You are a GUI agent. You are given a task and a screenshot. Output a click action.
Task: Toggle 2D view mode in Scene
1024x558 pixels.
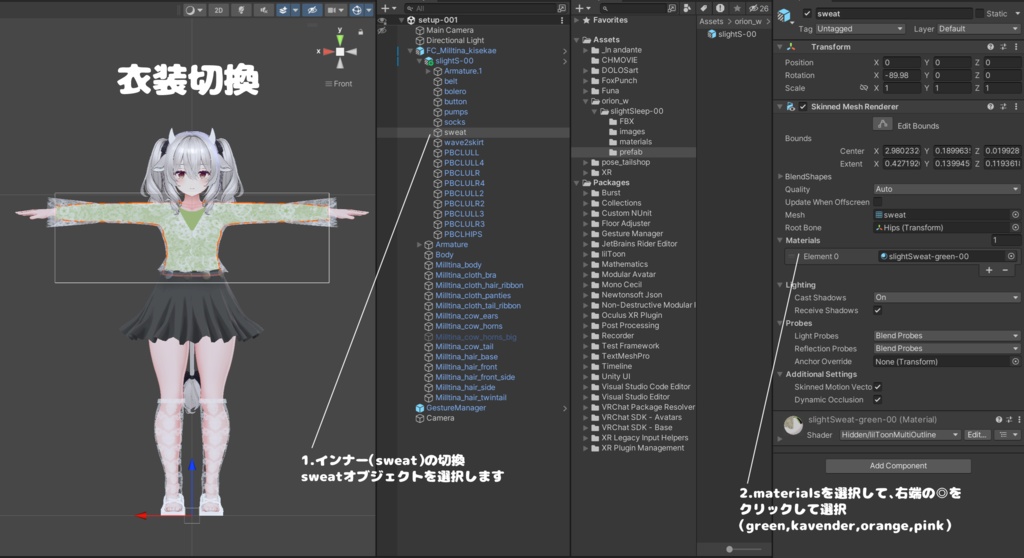(x=219, y=10)
